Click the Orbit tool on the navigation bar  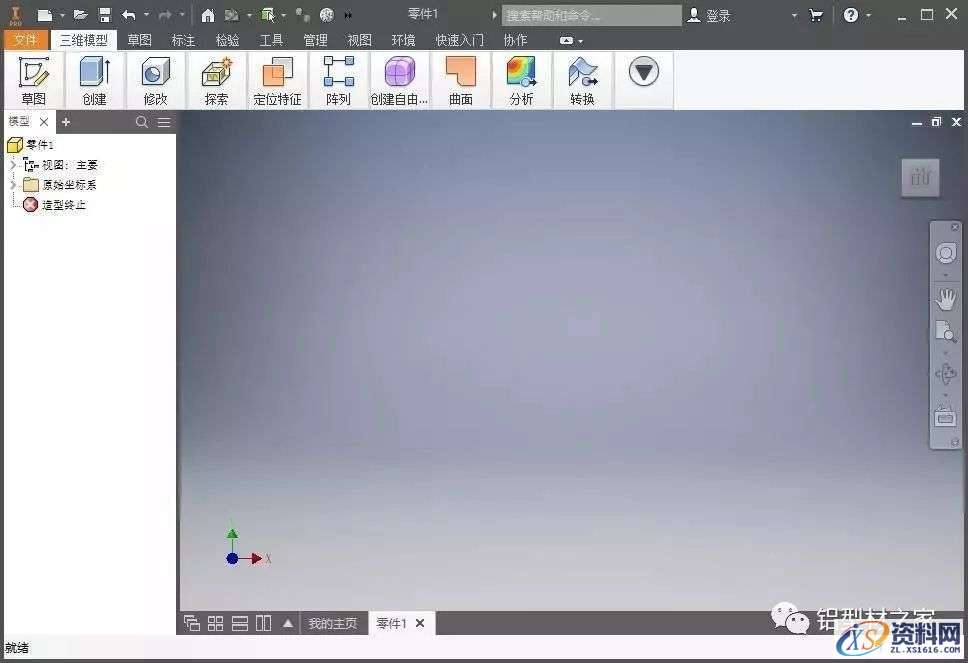(946, 373)
